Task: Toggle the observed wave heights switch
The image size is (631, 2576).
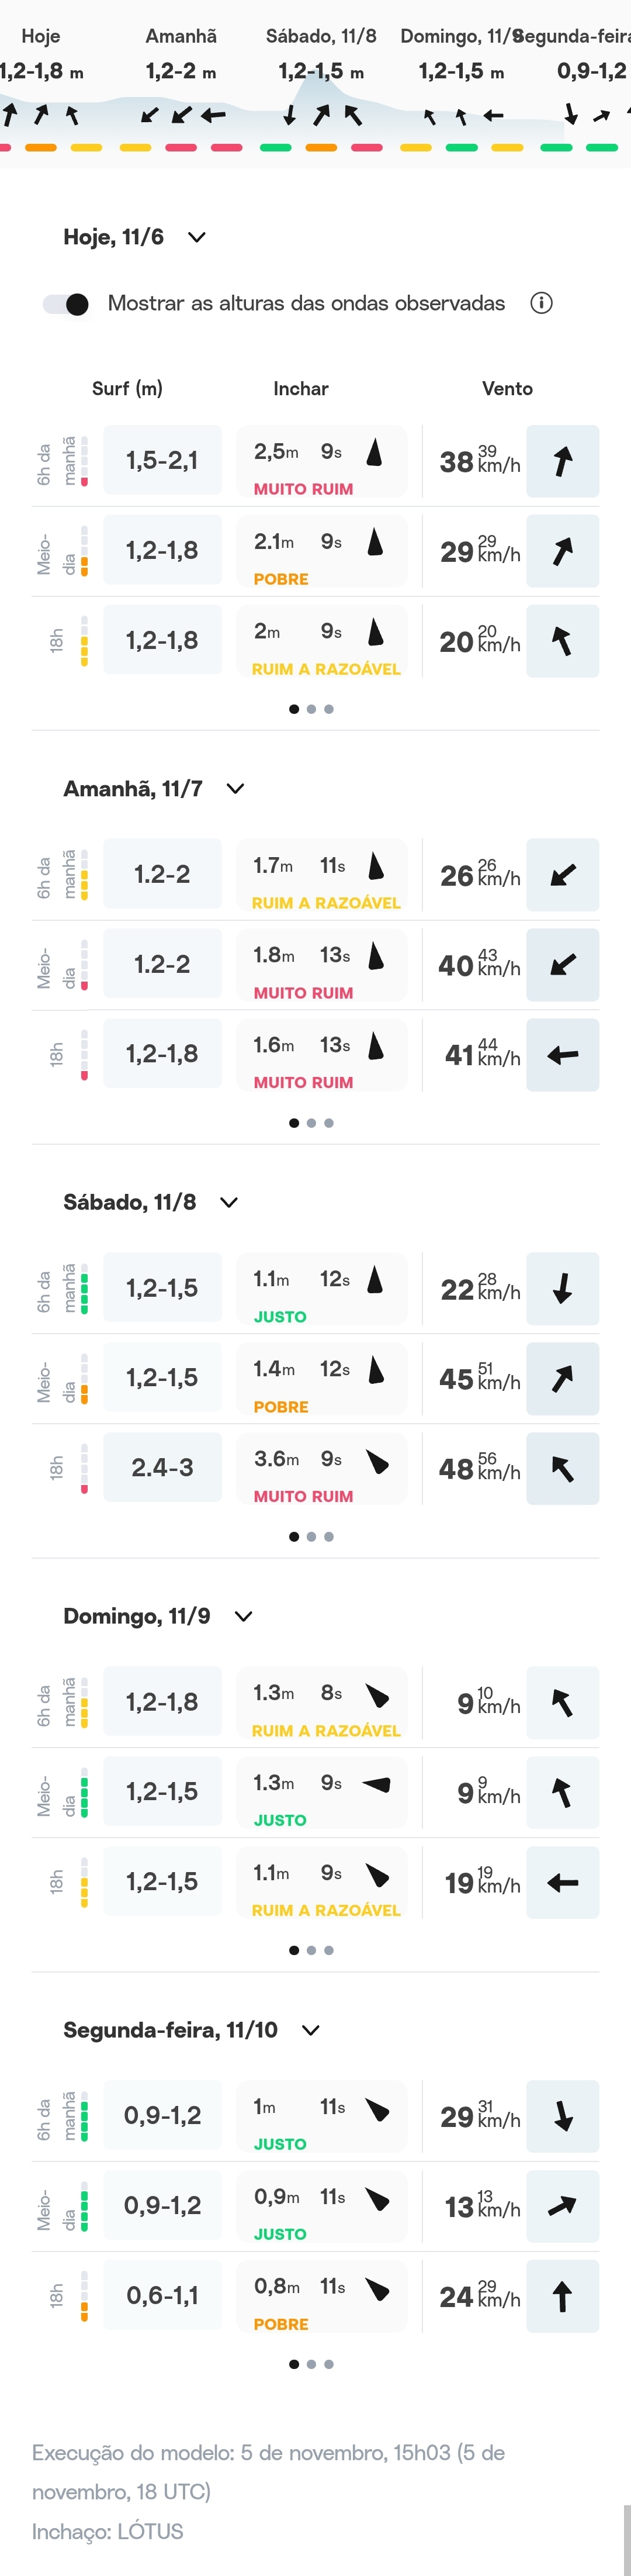Action: (x=66, y=304)
